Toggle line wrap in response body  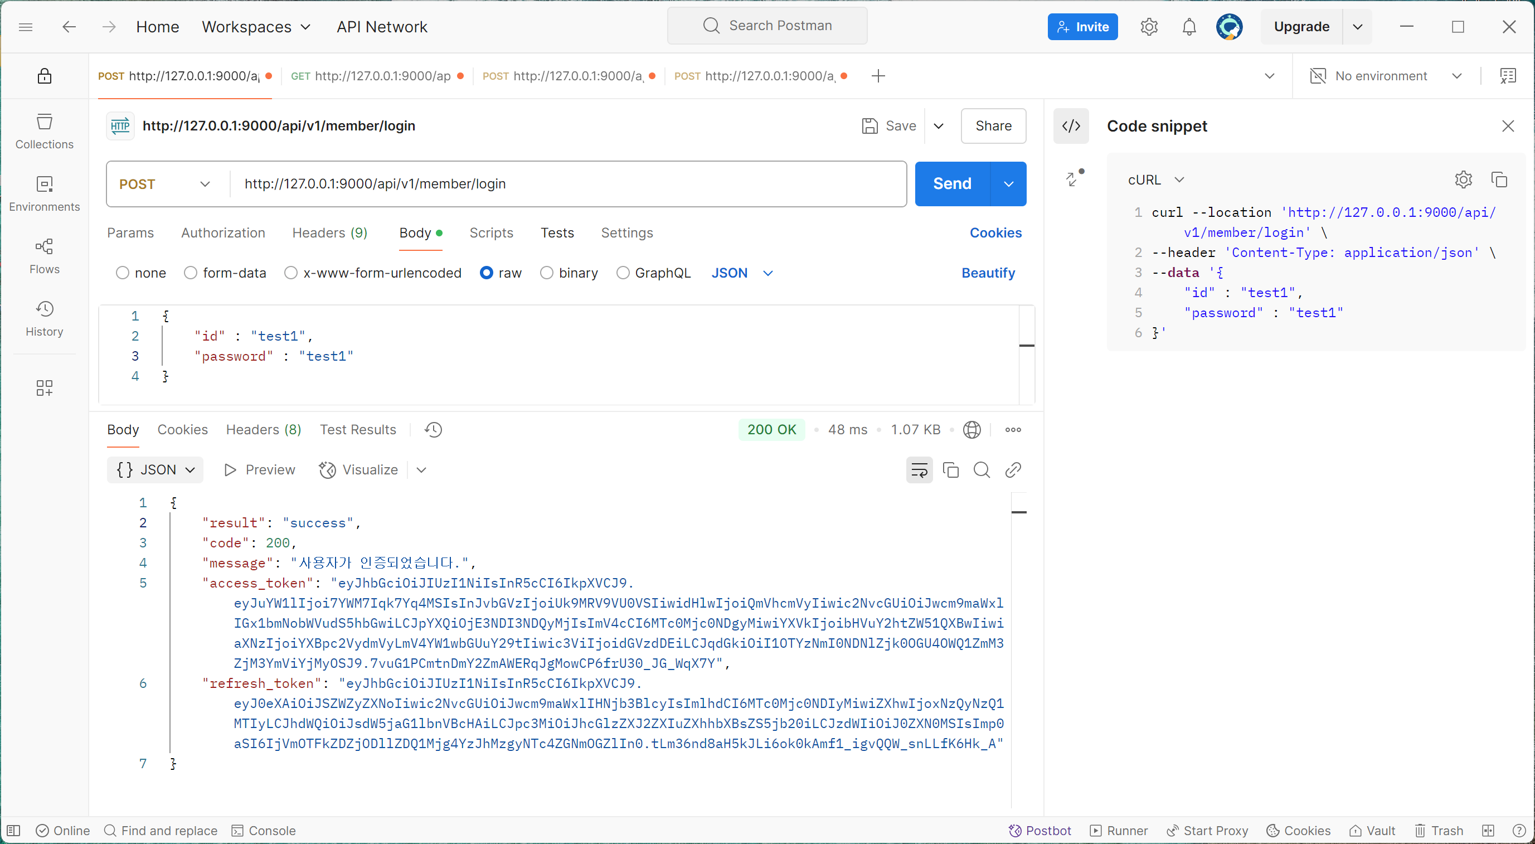point(919,470)
